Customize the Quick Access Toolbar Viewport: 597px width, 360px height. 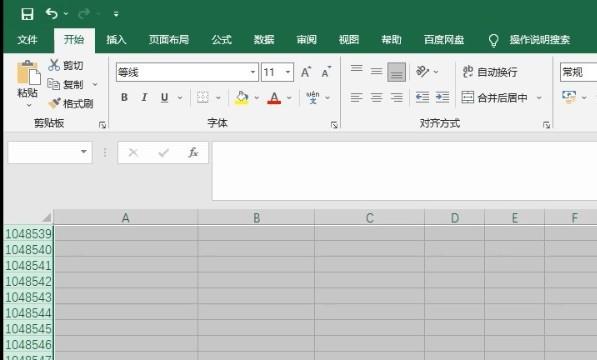[x=116, y=14]
